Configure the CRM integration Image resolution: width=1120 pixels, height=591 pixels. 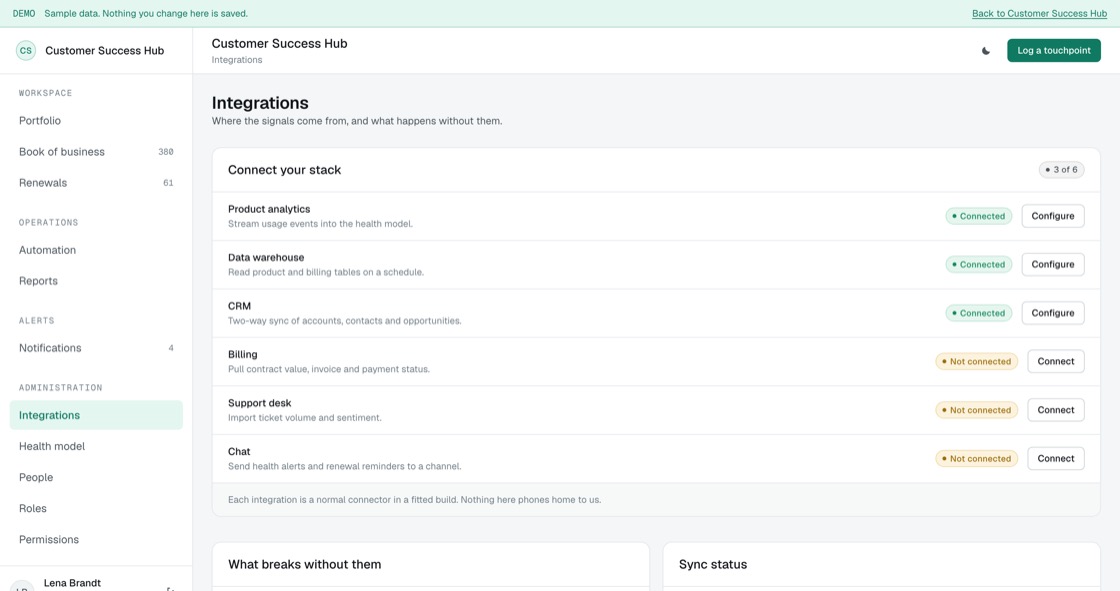1053,313
